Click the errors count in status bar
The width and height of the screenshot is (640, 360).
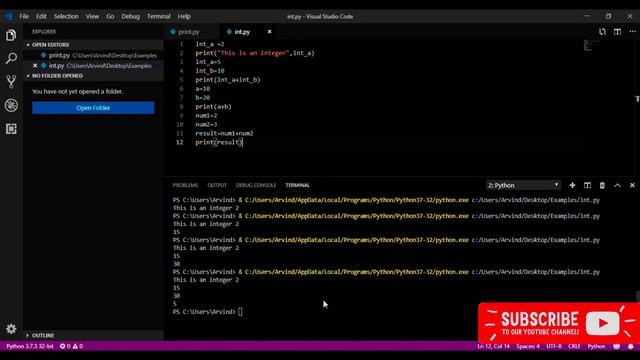pos(65,346)
